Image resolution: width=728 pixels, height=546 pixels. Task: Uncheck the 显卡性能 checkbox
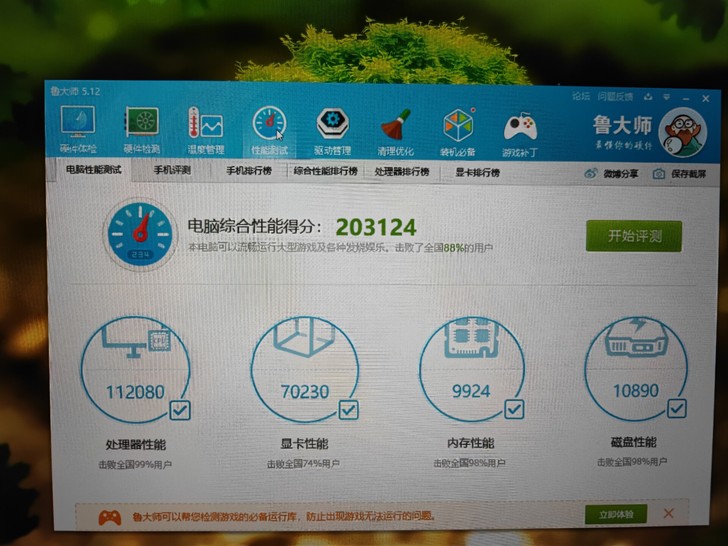coord(348,410)
